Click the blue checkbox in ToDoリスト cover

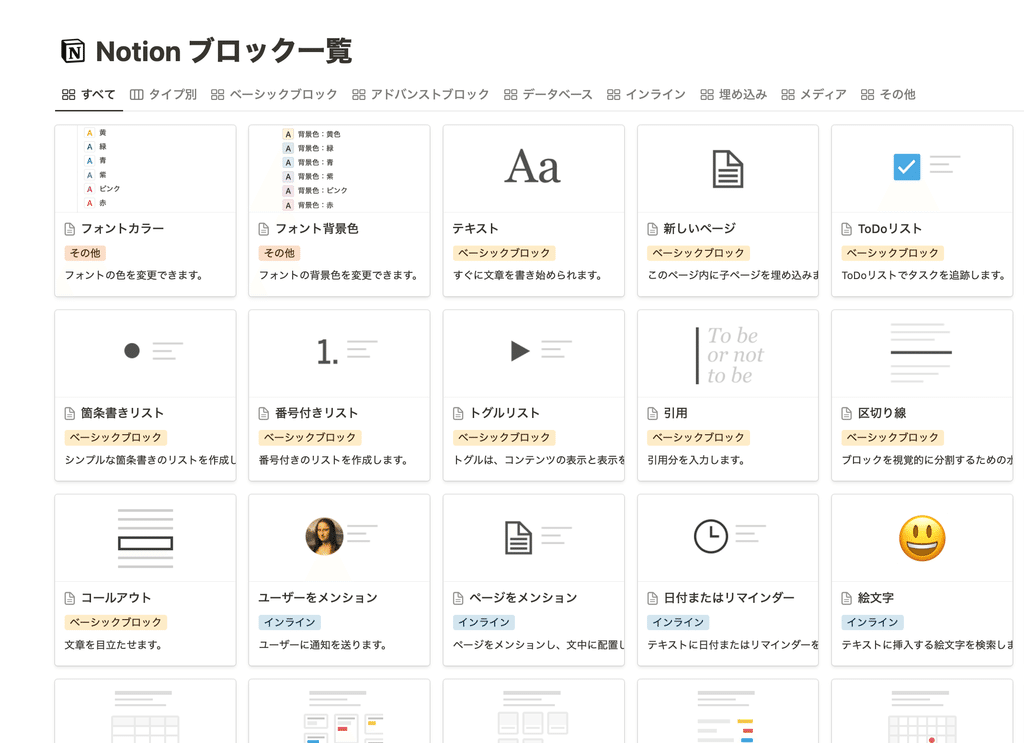click(906, 167)
